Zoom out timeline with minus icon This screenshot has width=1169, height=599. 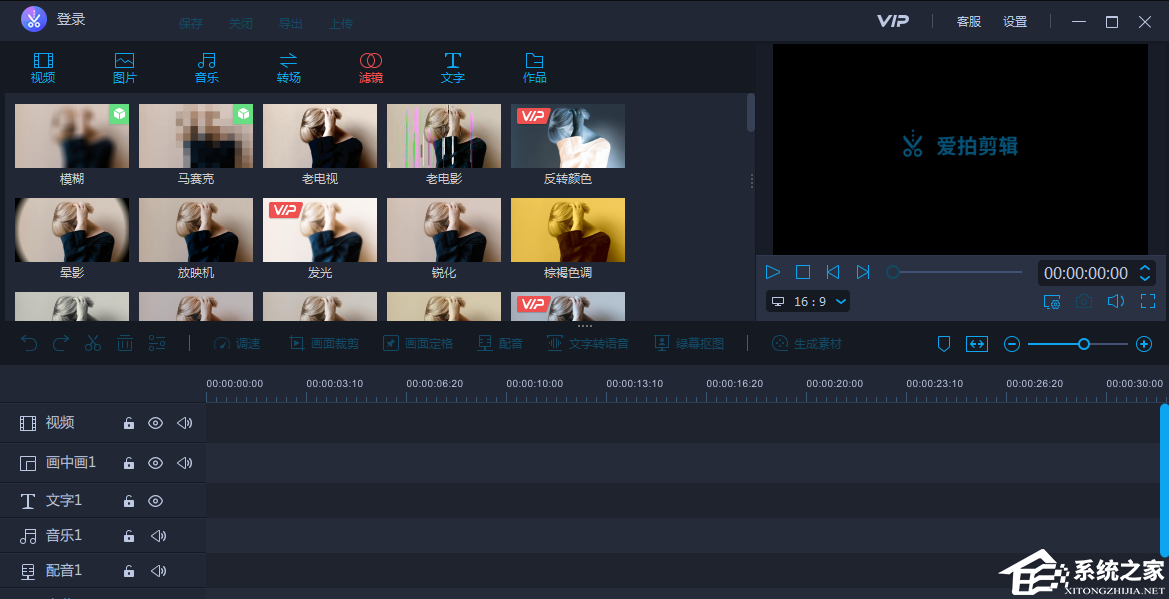pyautogui.click(x=1012, y=344)
